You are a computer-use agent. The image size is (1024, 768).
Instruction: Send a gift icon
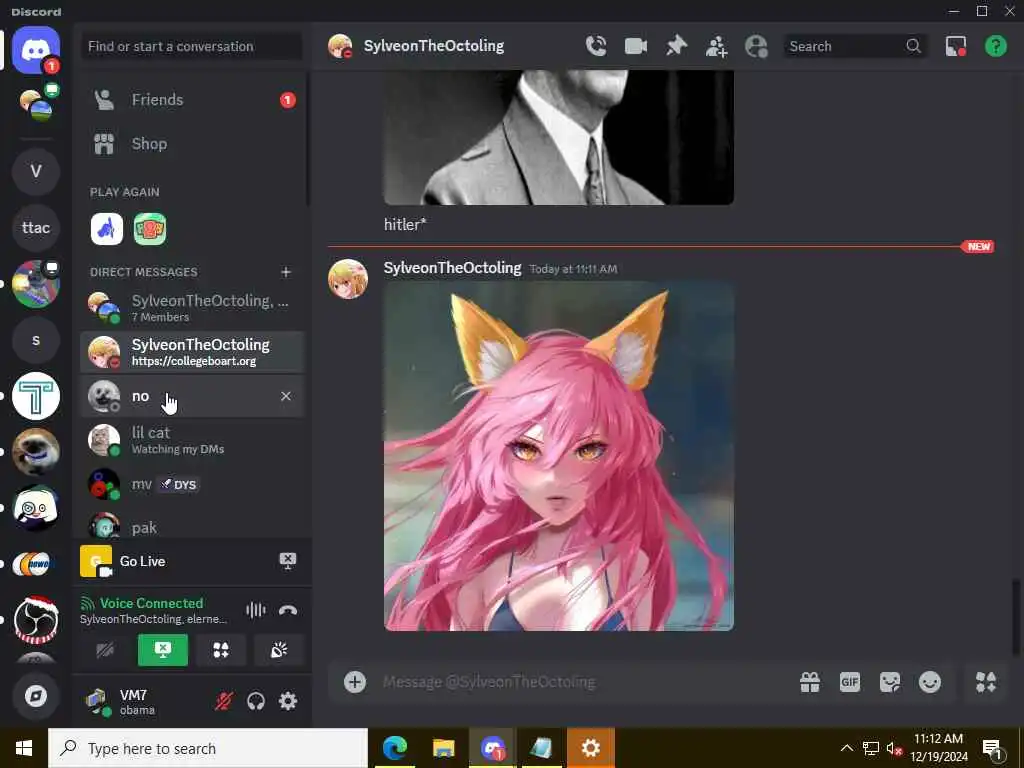tap(810, 682)
